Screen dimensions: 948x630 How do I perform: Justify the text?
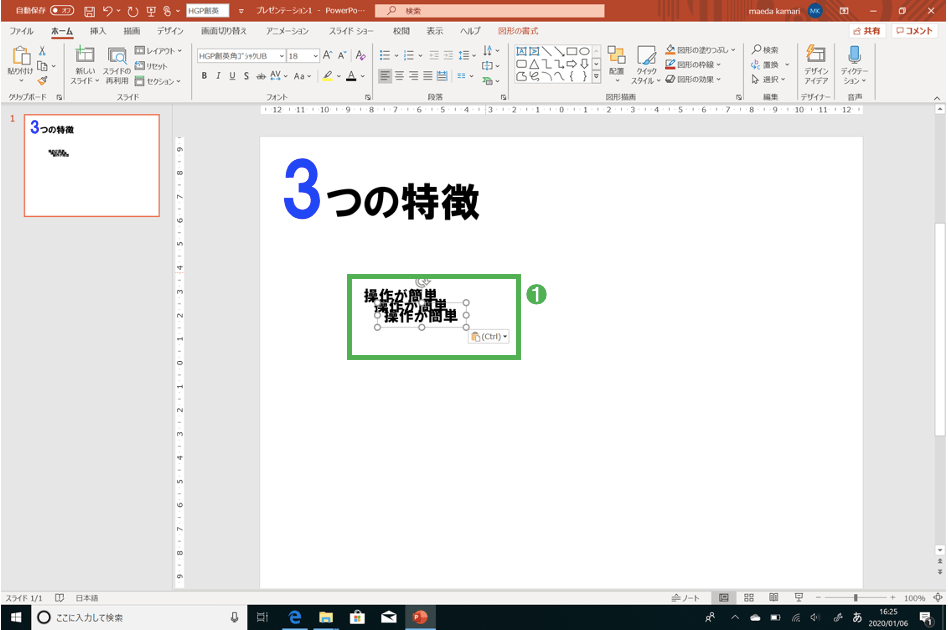(428, 76)
